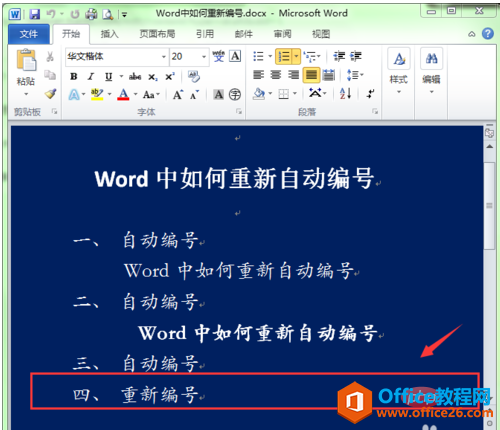Click enclosed character 字 icon

click(235, 95)
